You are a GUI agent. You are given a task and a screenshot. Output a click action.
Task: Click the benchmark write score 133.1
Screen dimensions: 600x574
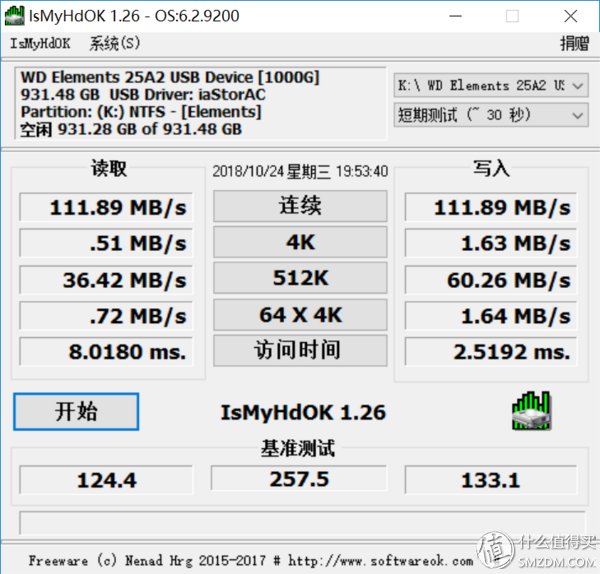coord(491,480)
